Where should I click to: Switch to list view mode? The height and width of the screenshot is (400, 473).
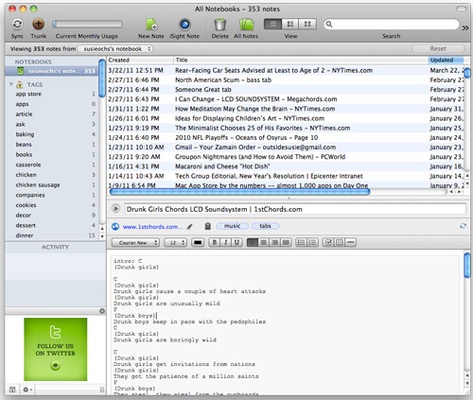tap(273, 24)
